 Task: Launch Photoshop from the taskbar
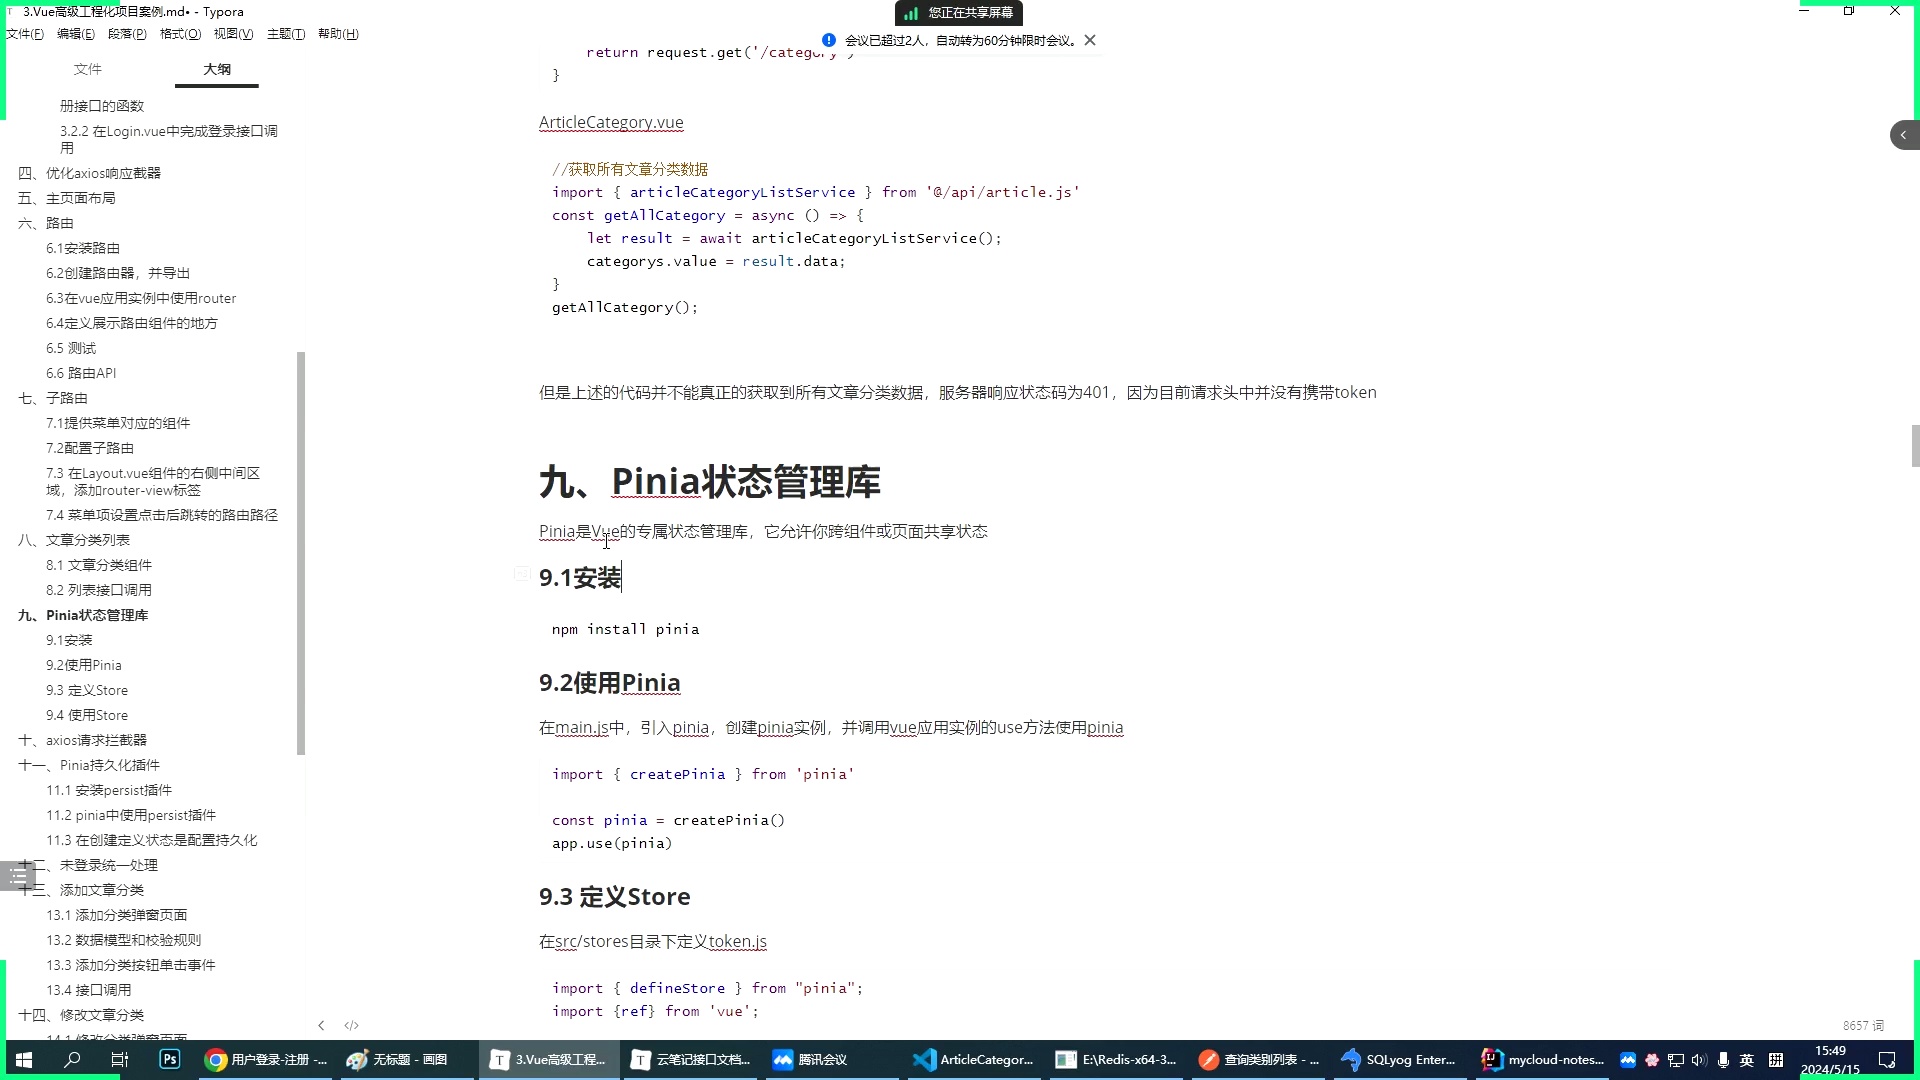click(169, 1059)
